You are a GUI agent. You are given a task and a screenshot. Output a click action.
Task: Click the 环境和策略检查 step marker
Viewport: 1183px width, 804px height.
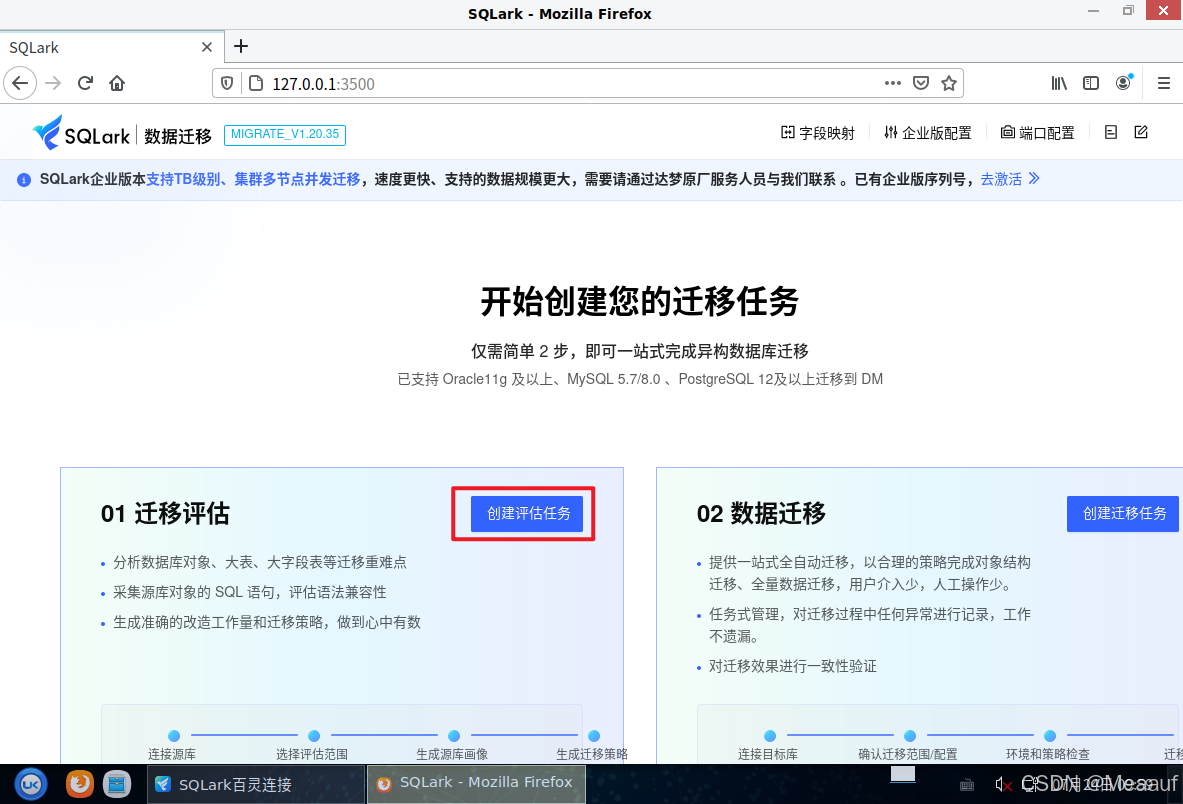1049,736
